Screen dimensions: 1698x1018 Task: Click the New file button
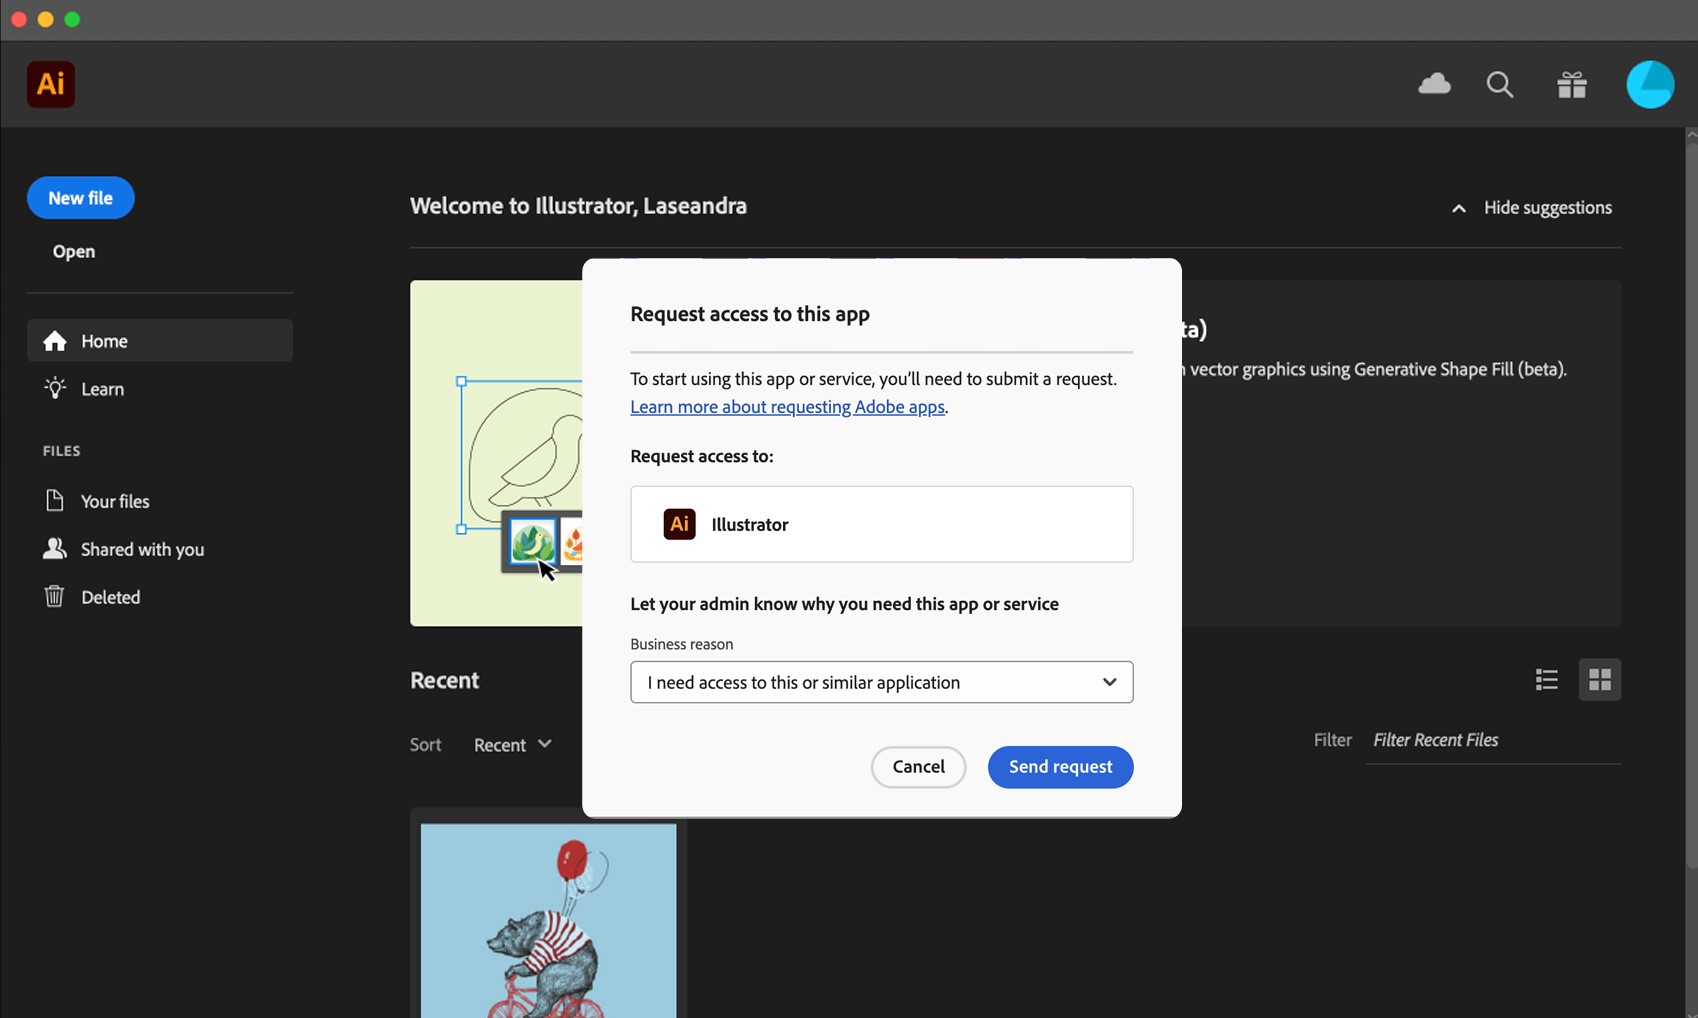tap(80, 198)
